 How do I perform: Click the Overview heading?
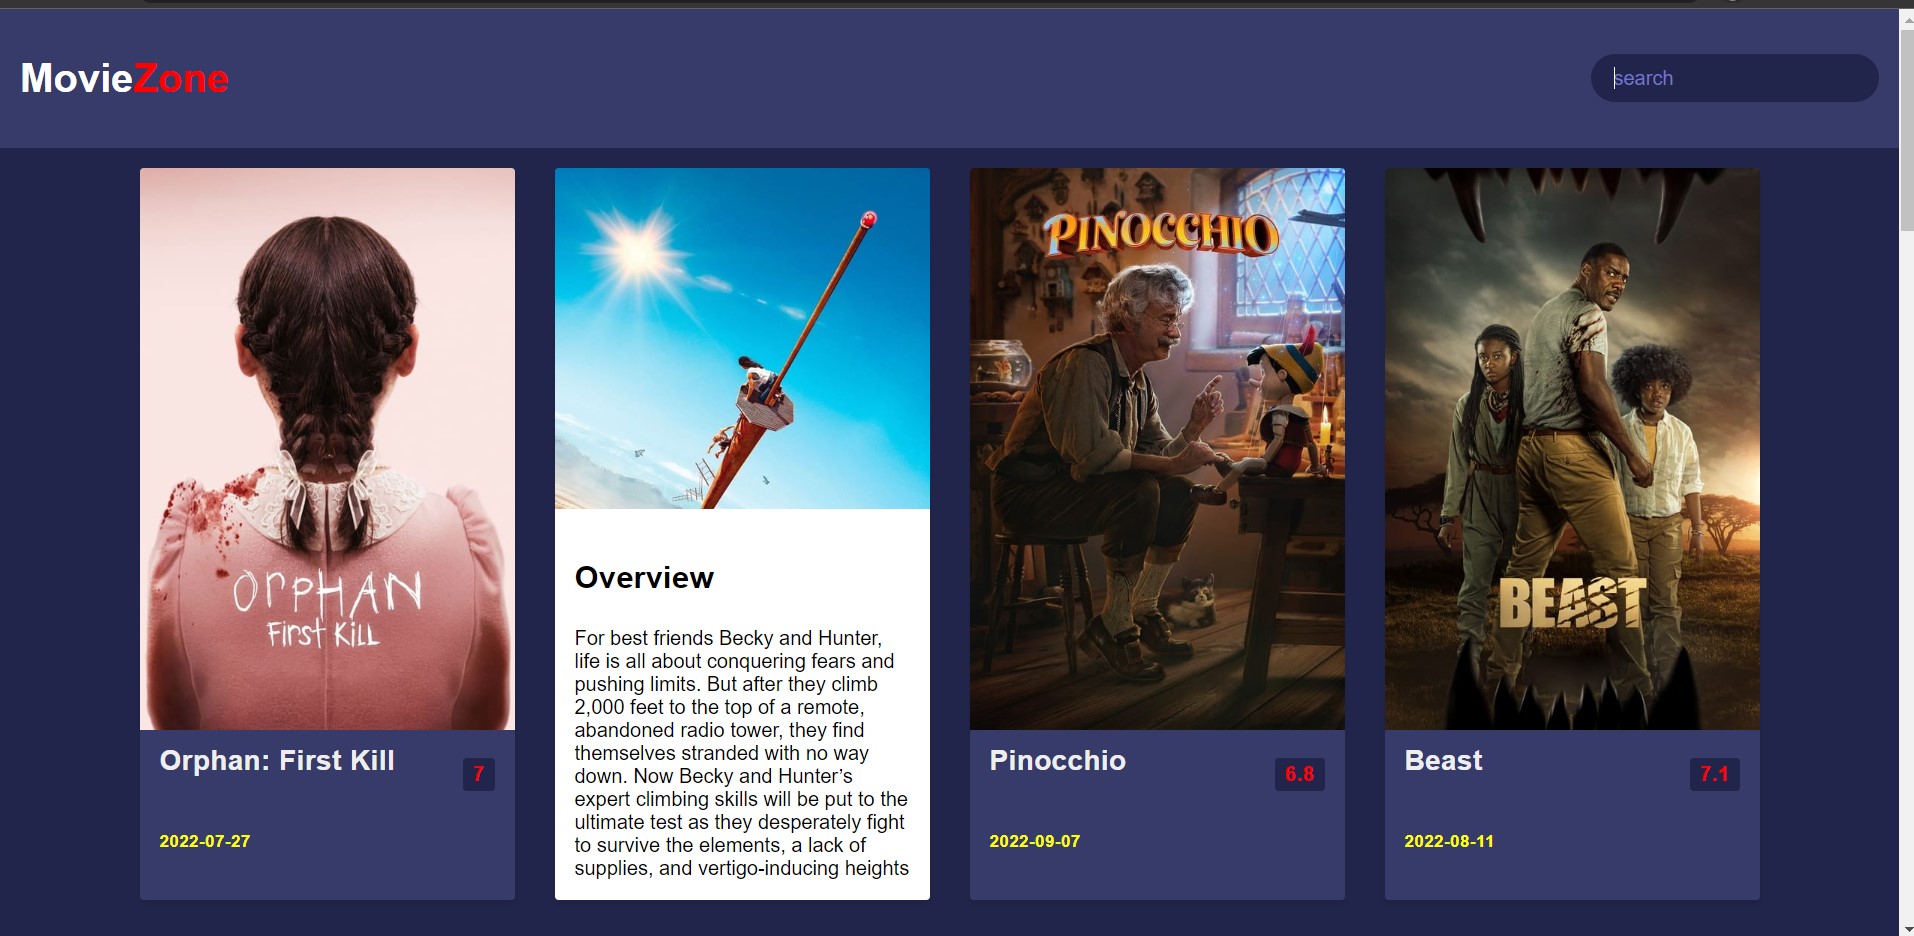tap(644, 578)
